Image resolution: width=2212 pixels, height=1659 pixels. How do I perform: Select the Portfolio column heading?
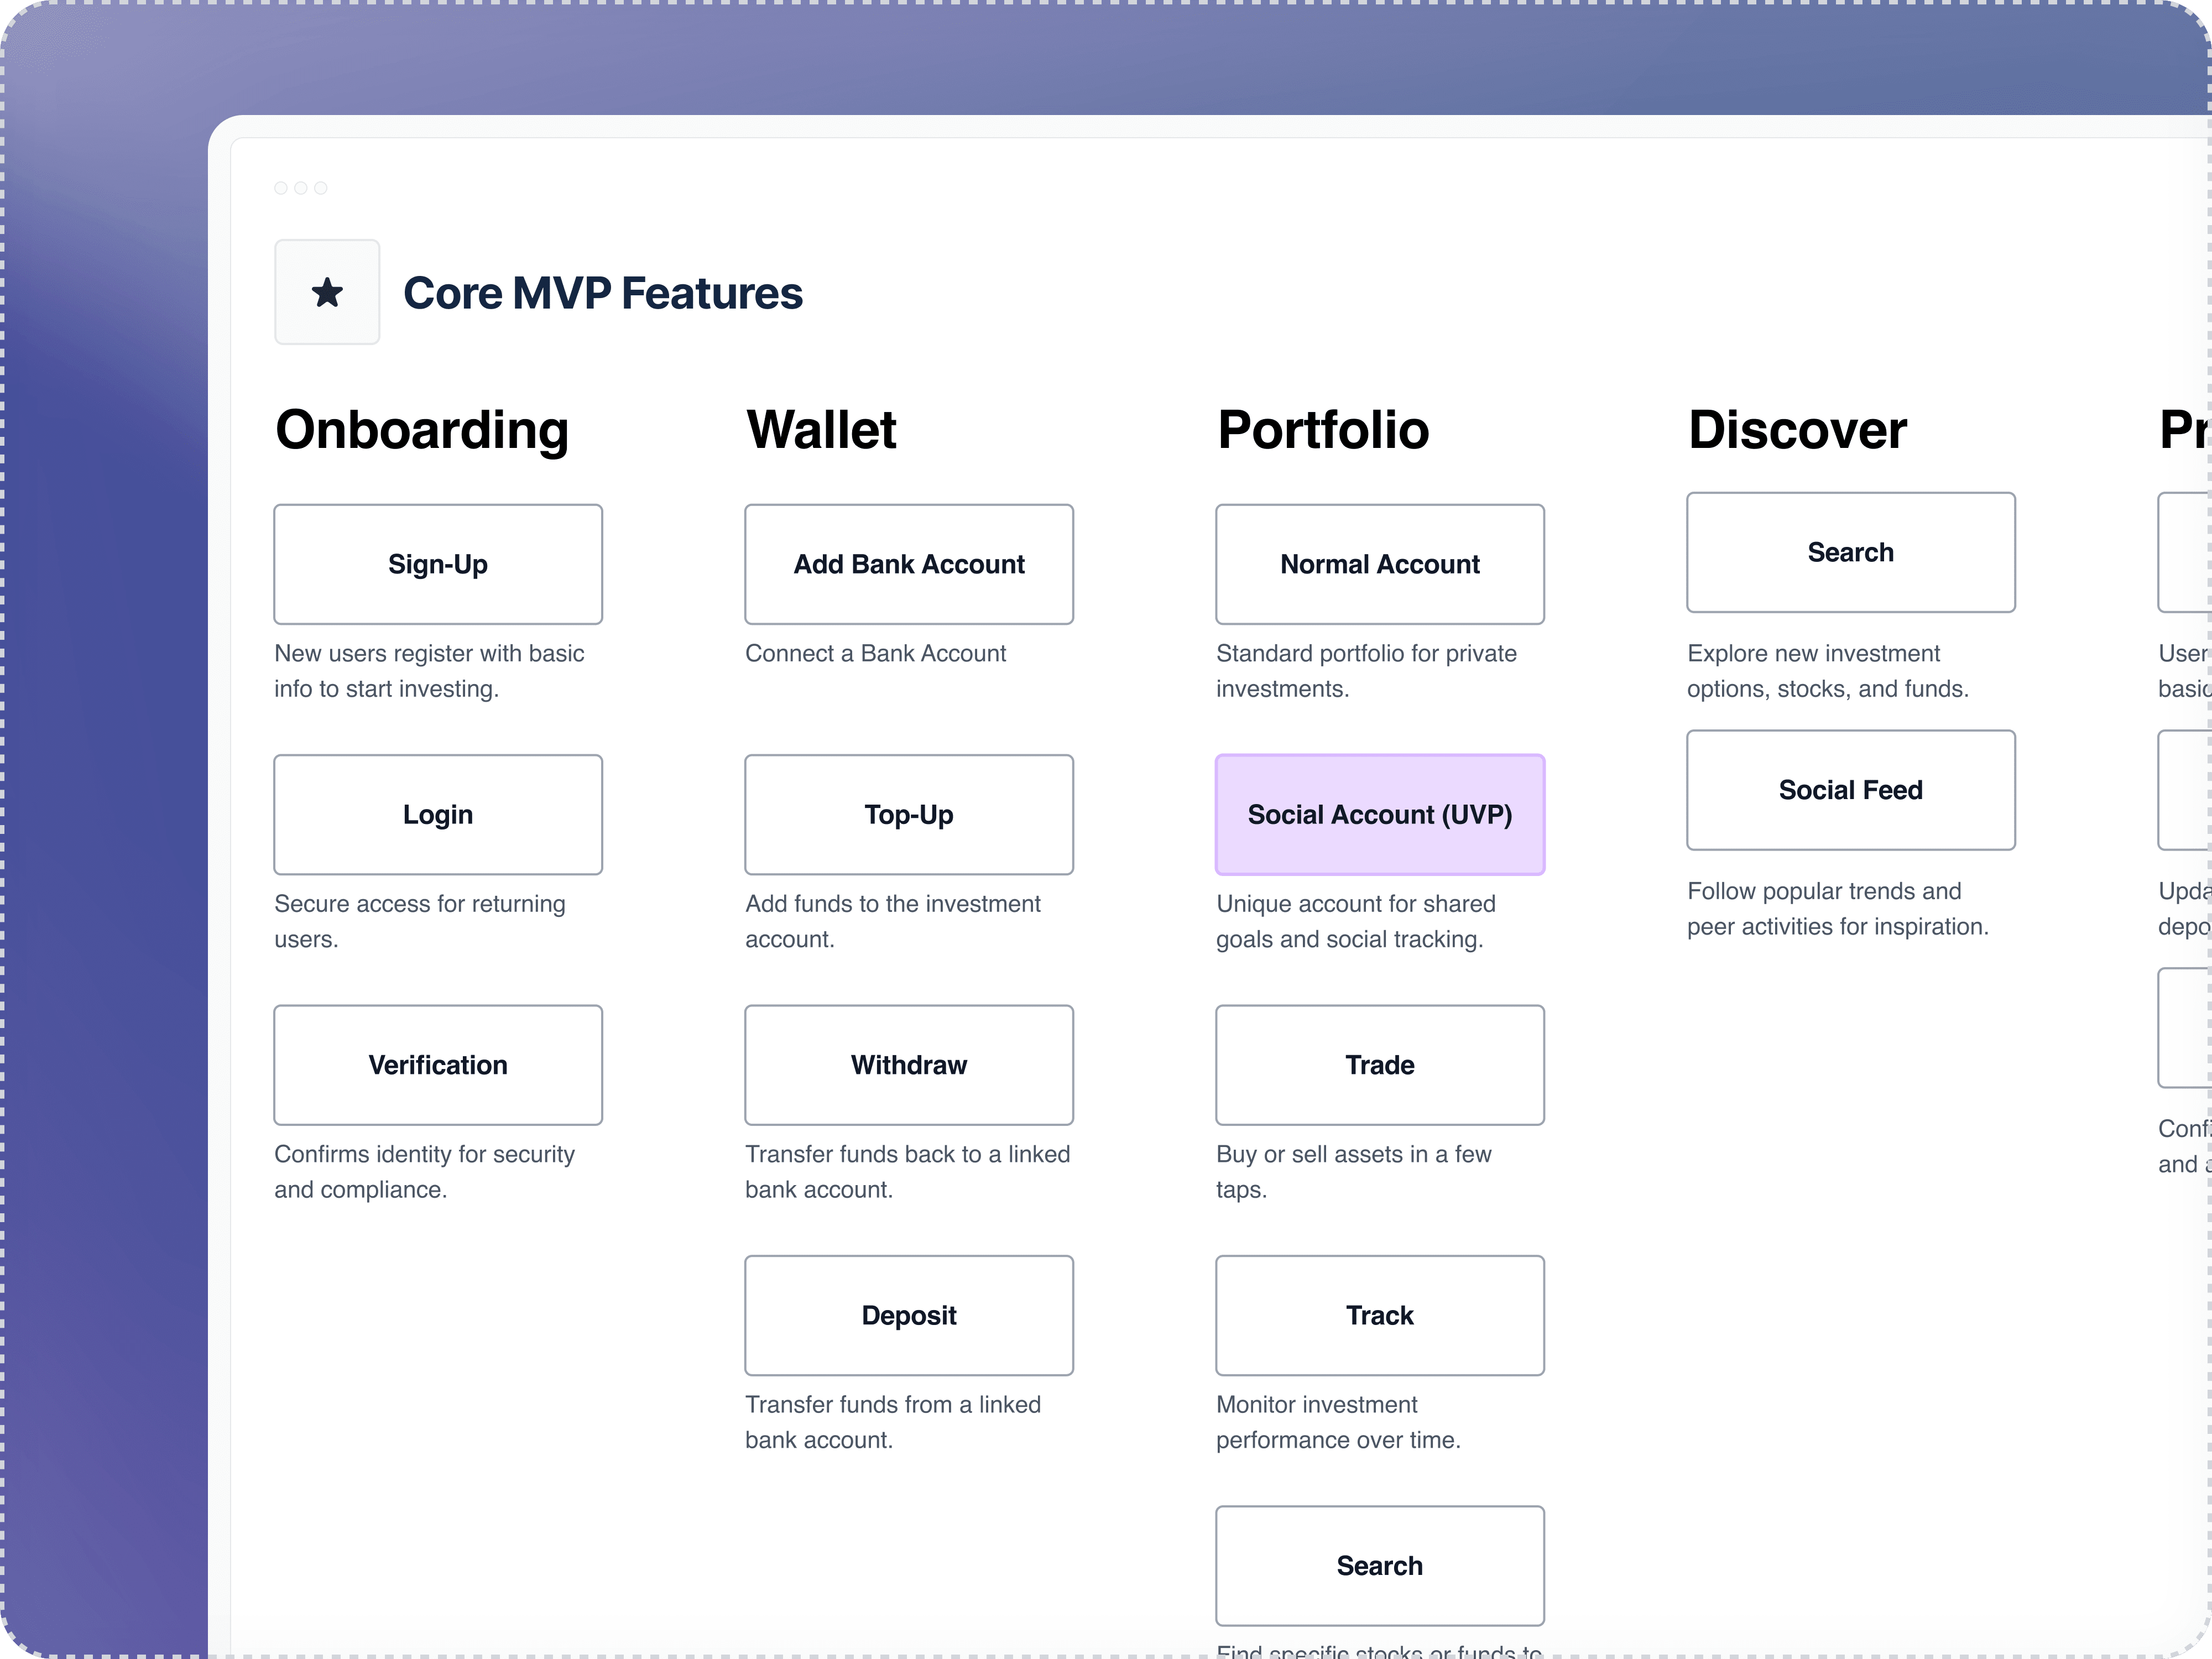(1323, 430)
